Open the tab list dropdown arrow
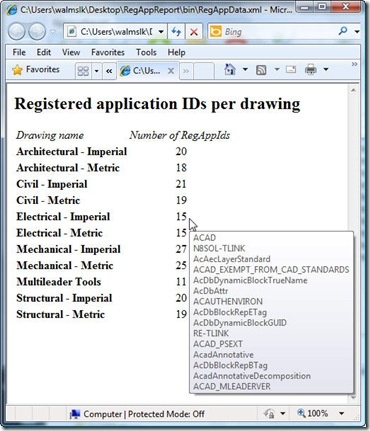This screenshot has width=370, height=431. pyautogui.click(x=96, y=71)
